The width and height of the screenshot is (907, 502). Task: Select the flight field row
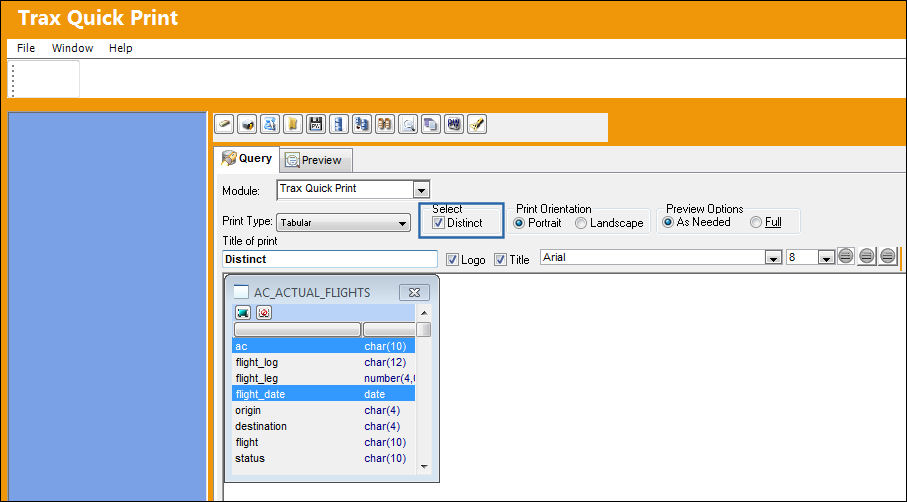click(323, 442)
